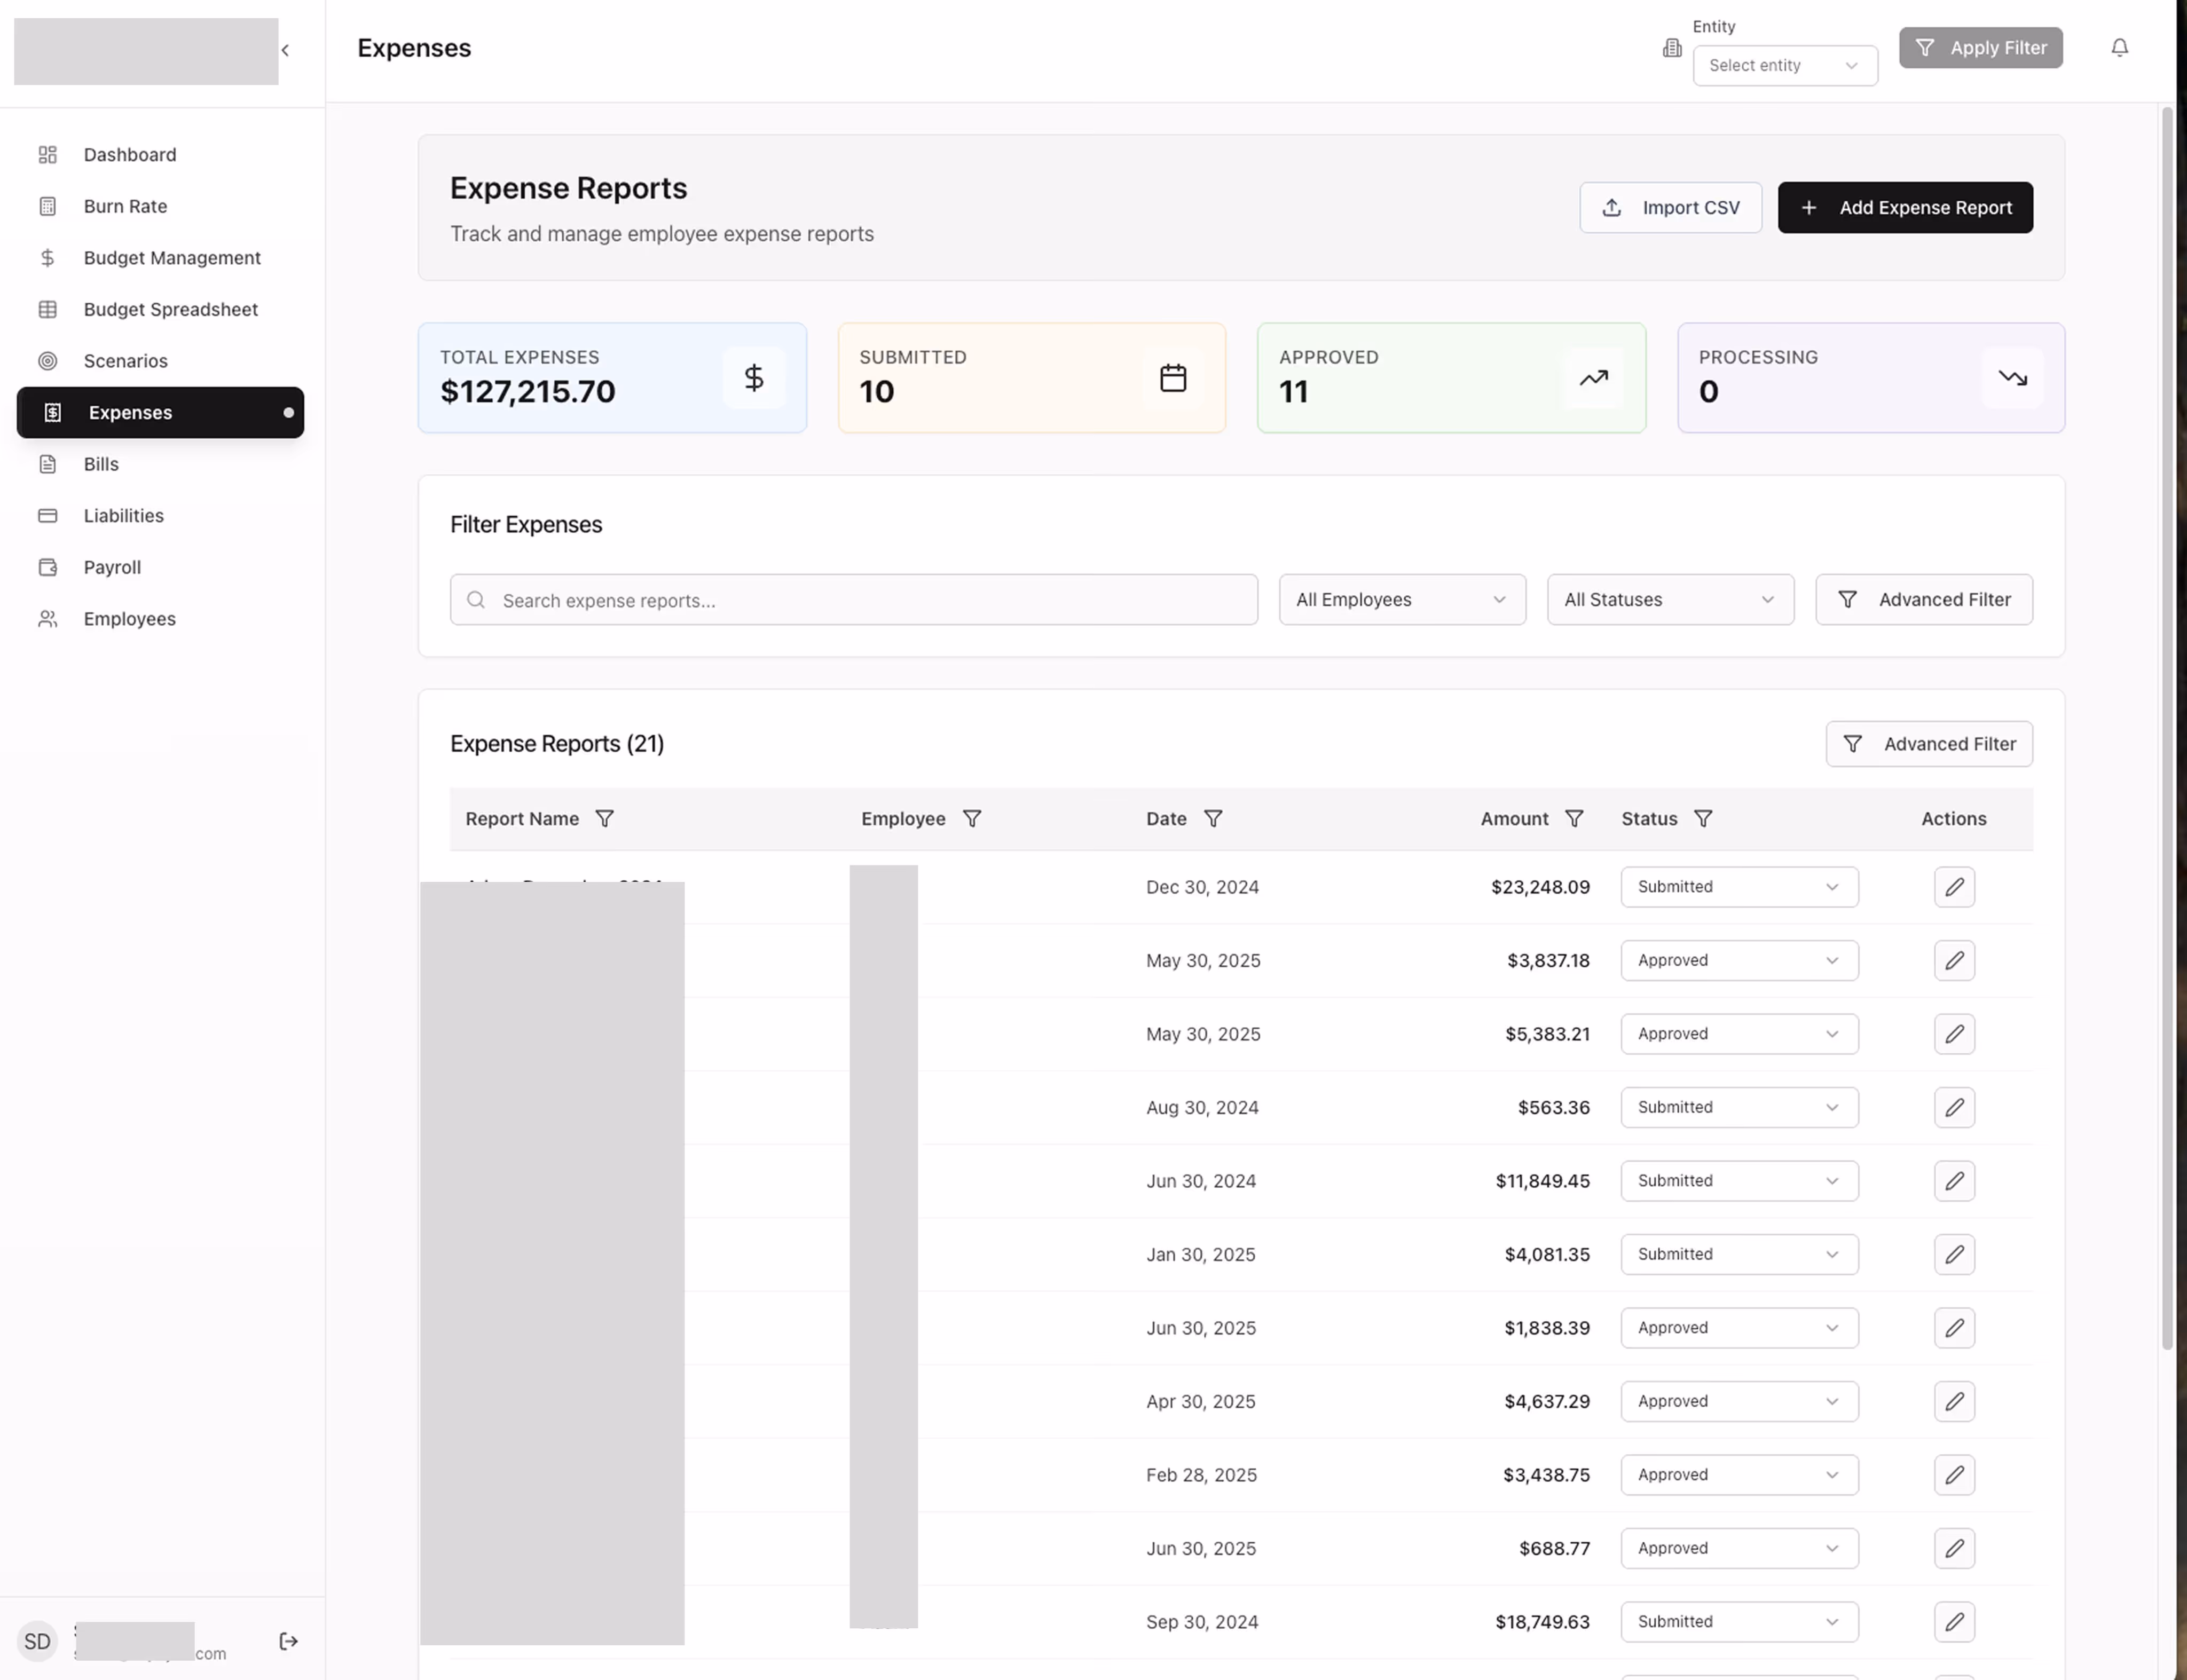Screen dimensions: 2187x1680
Task: Open the Select entity dropdown
Action: [x=1784, y=66]
